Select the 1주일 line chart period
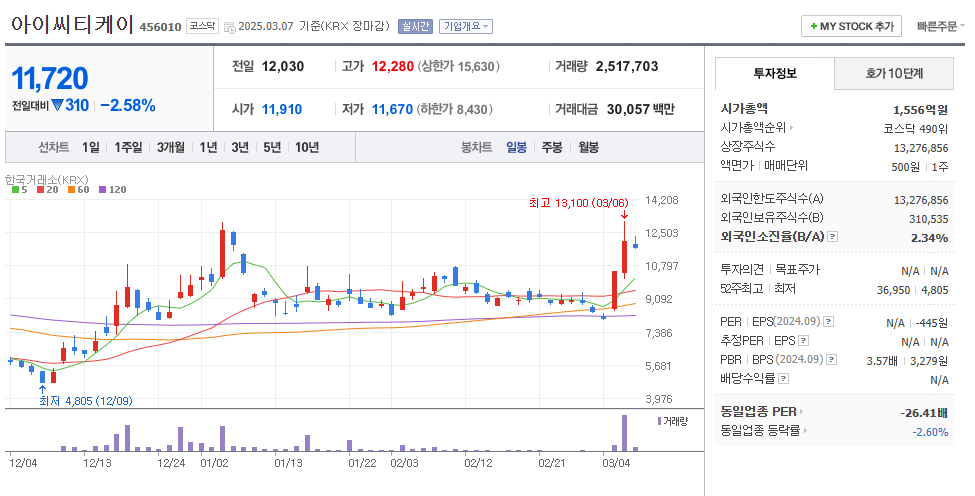 pos(128,147)
